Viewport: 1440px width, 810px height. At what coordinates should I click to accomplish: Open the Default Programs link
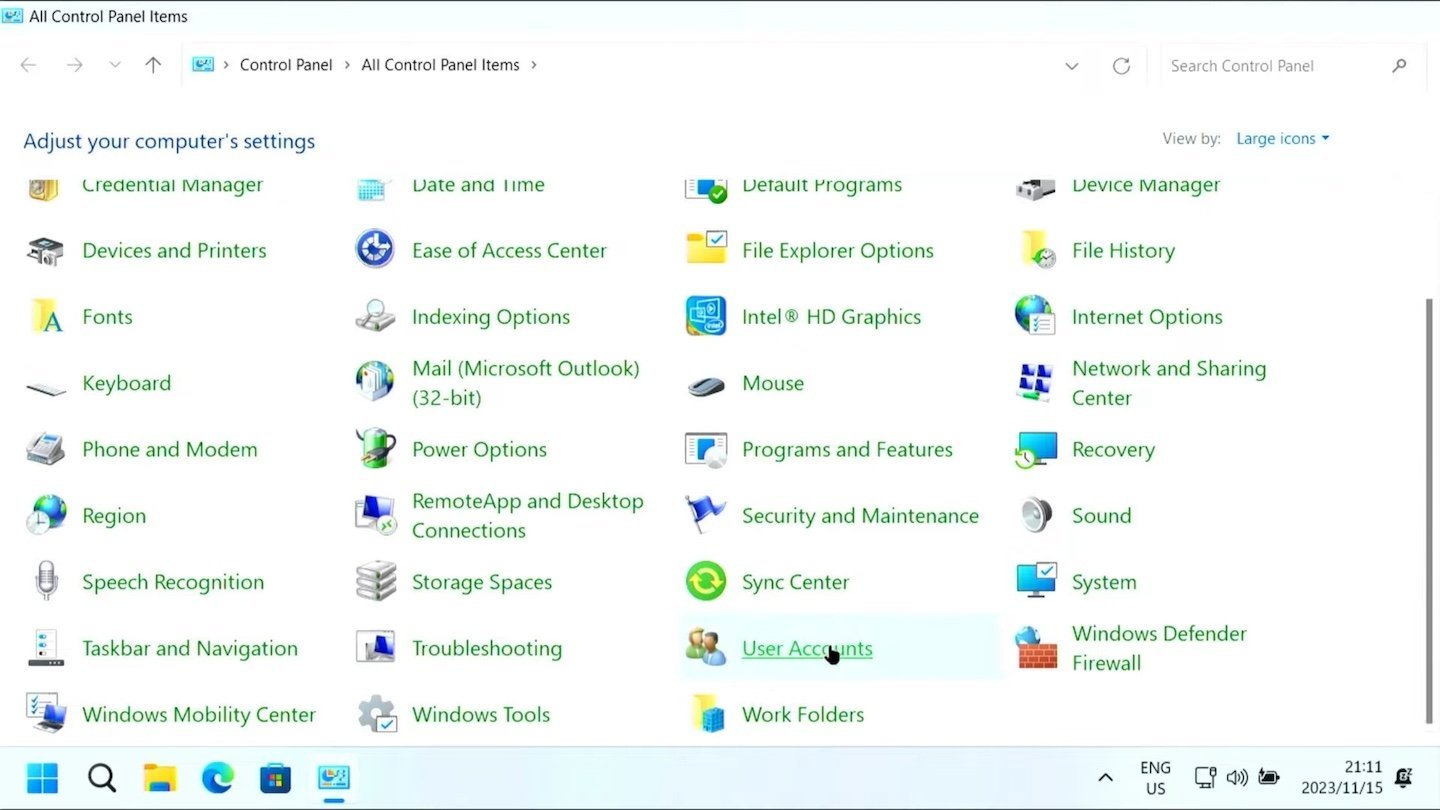(822, 185)
